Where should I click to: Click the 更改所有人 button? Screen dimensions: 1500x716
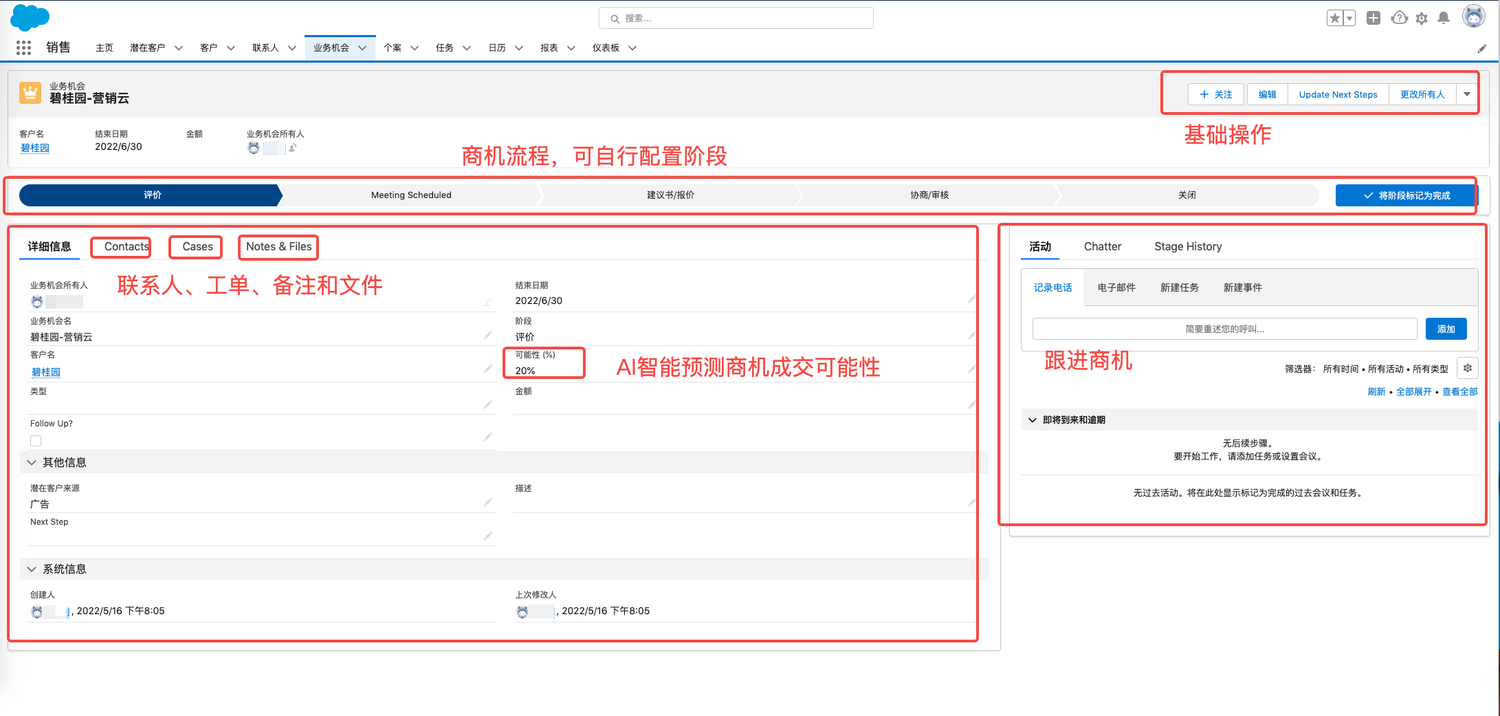tap(1422, 94)
